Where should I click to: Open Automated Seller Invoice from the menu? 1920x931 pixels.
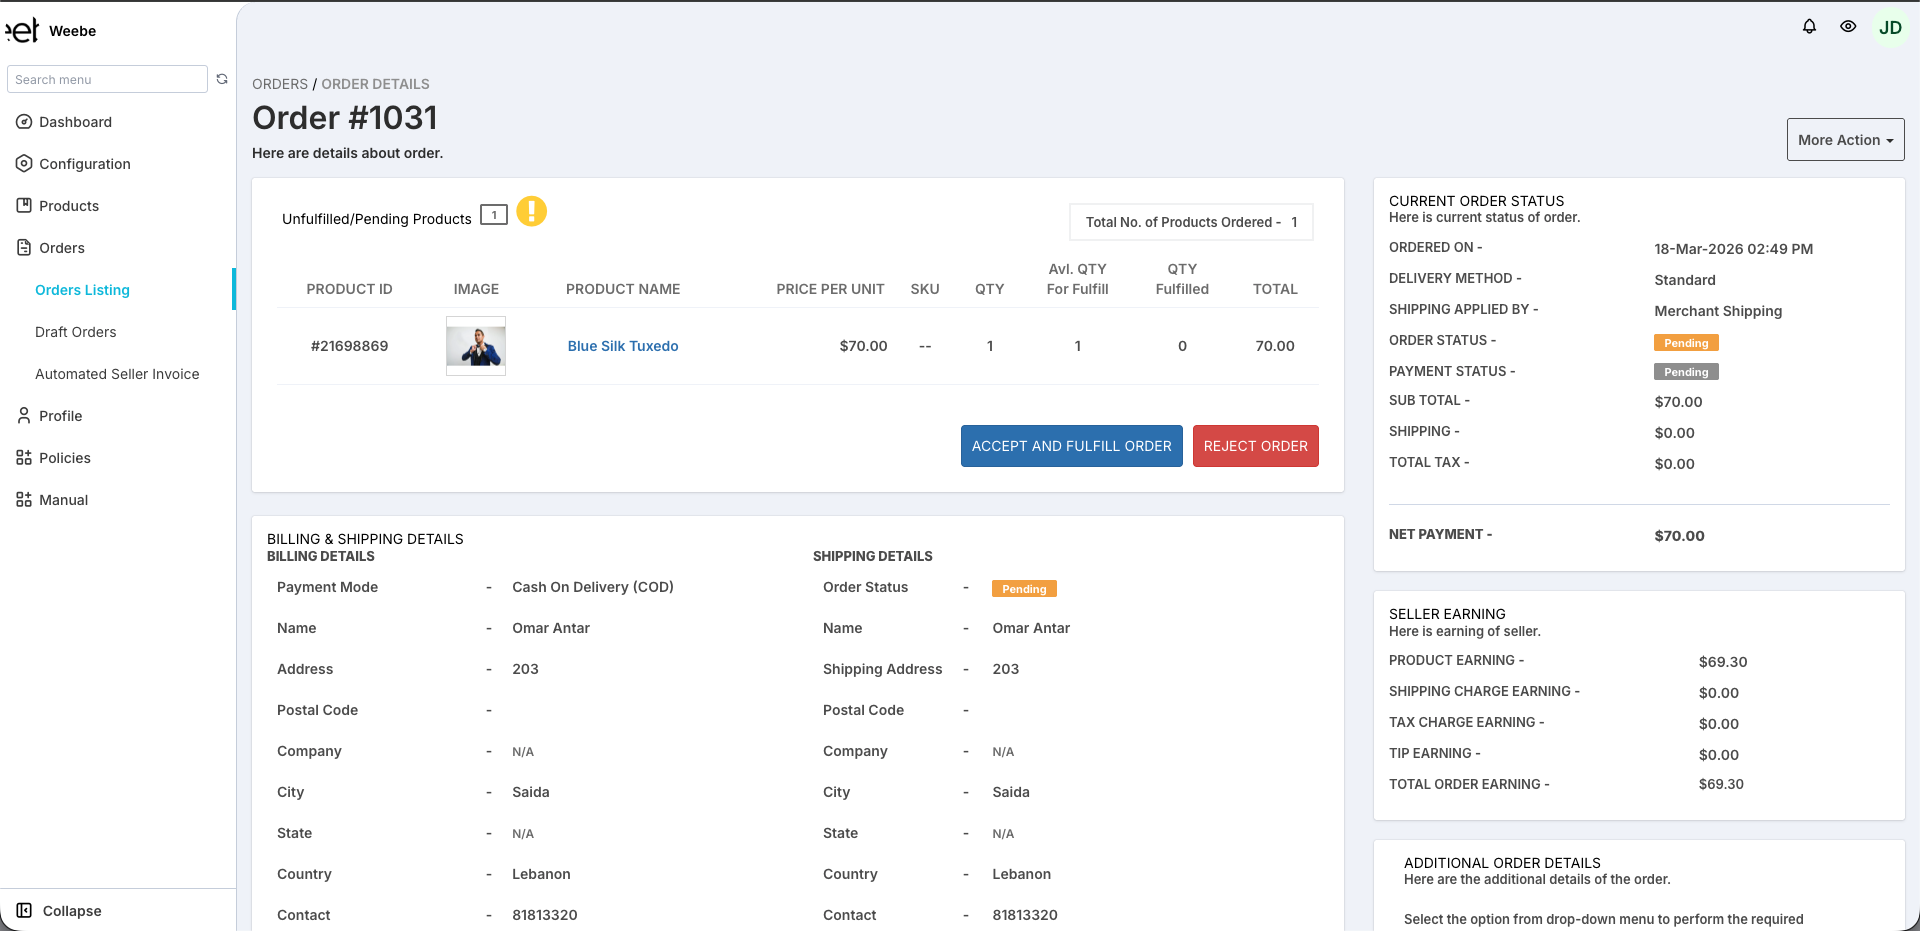coord(116,373)
